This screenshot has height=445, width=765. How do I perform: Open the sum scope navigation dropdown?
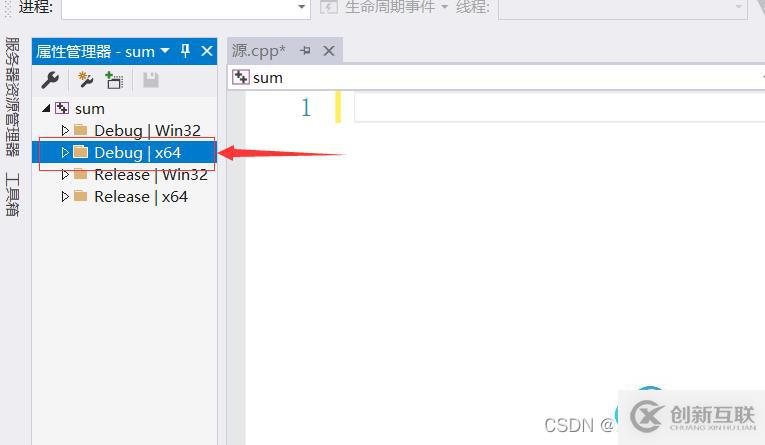[496, 78]
